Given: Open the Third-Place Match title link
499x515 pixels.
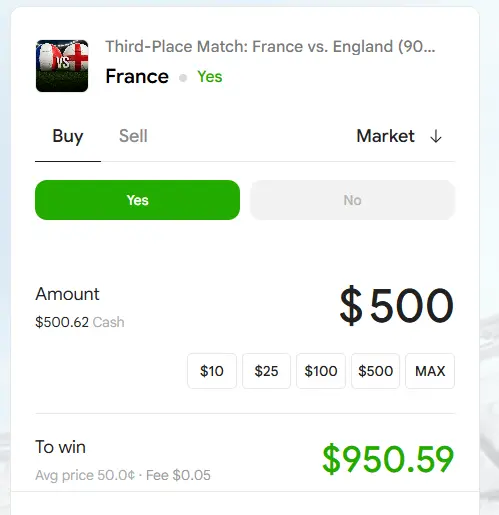Looking at the screenshot, I should pyautogui.click(x=270, y=46).
